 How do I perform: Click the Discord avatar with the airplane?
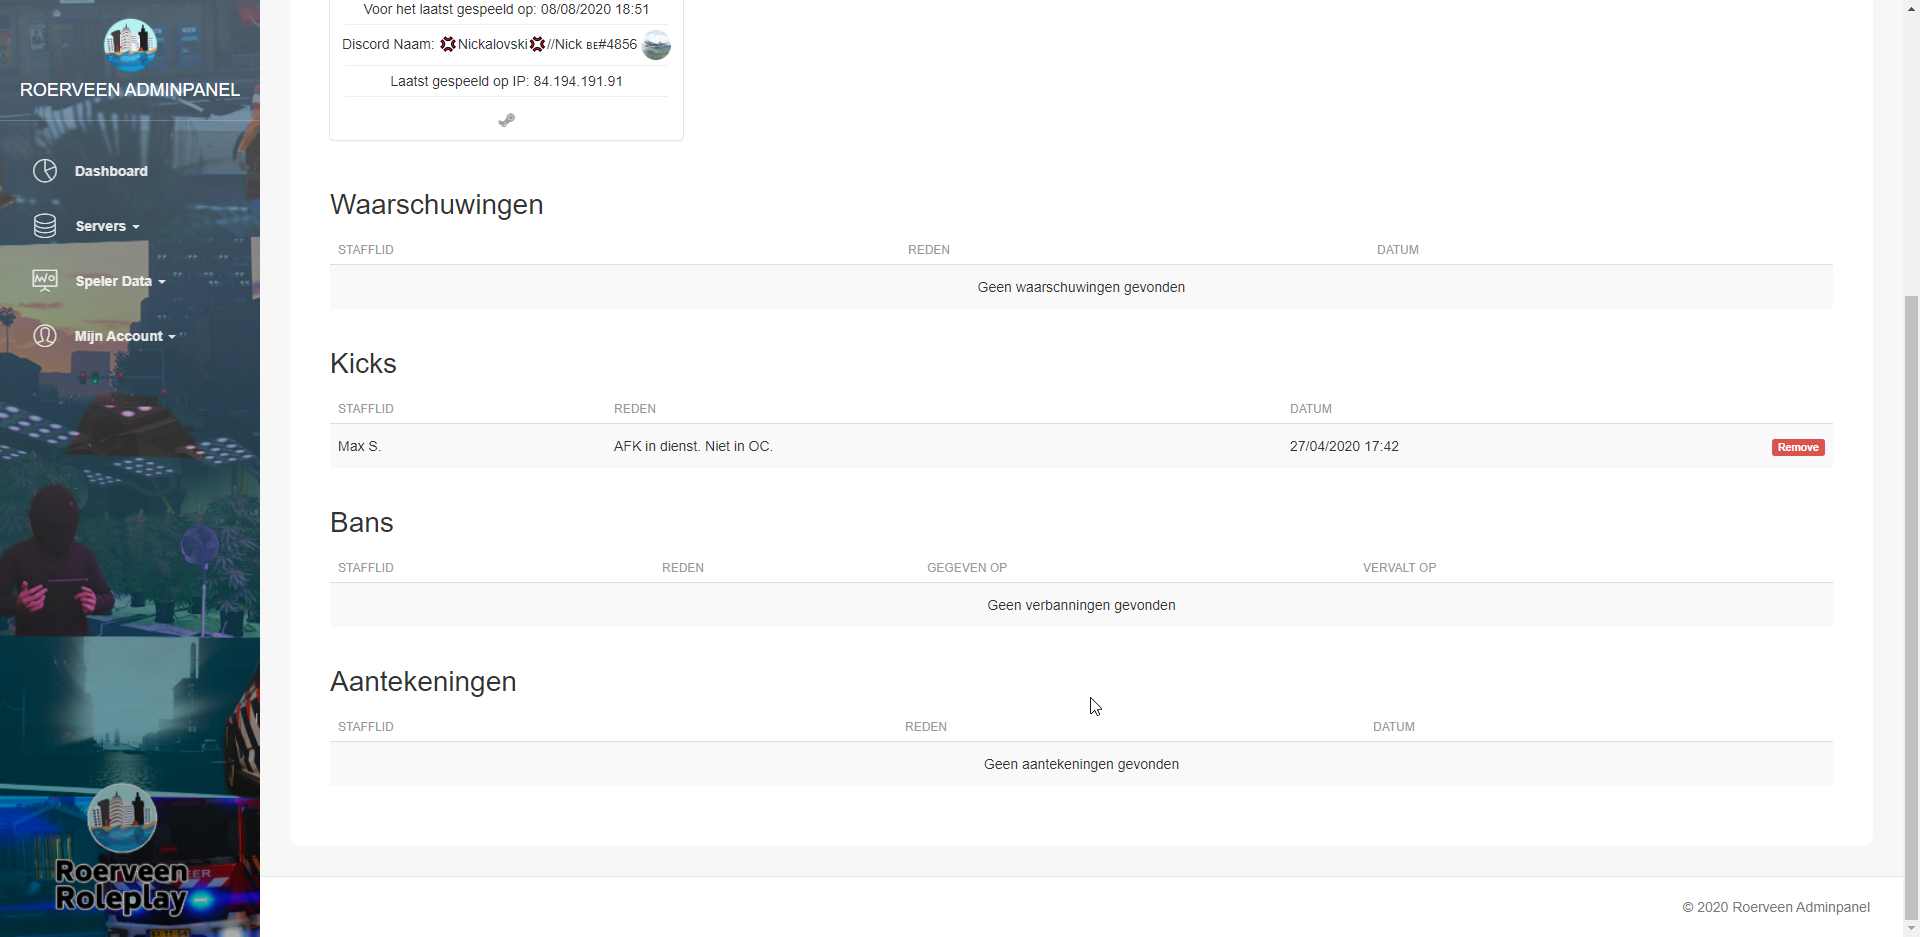(656, 45)
